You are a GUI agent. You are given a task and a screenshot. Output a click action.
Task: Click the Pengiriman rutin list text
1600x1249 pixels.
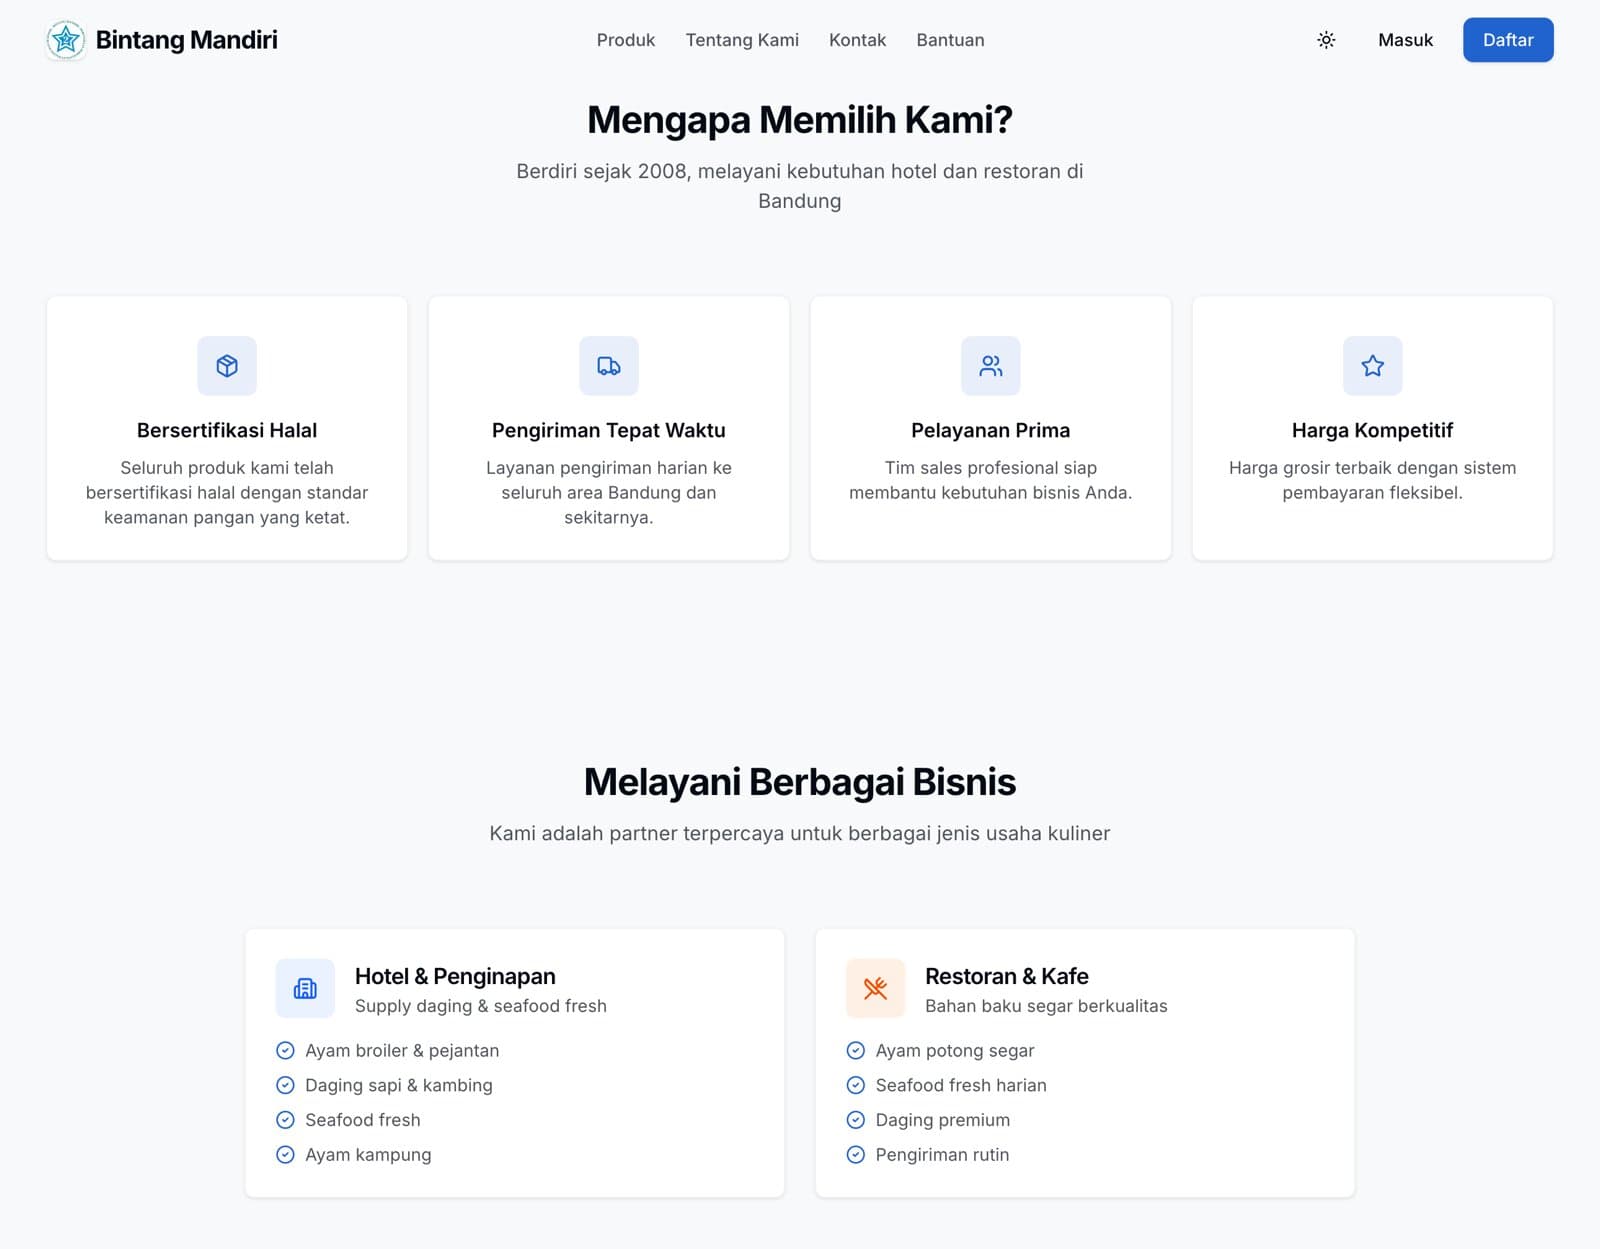pos(942,1155)
